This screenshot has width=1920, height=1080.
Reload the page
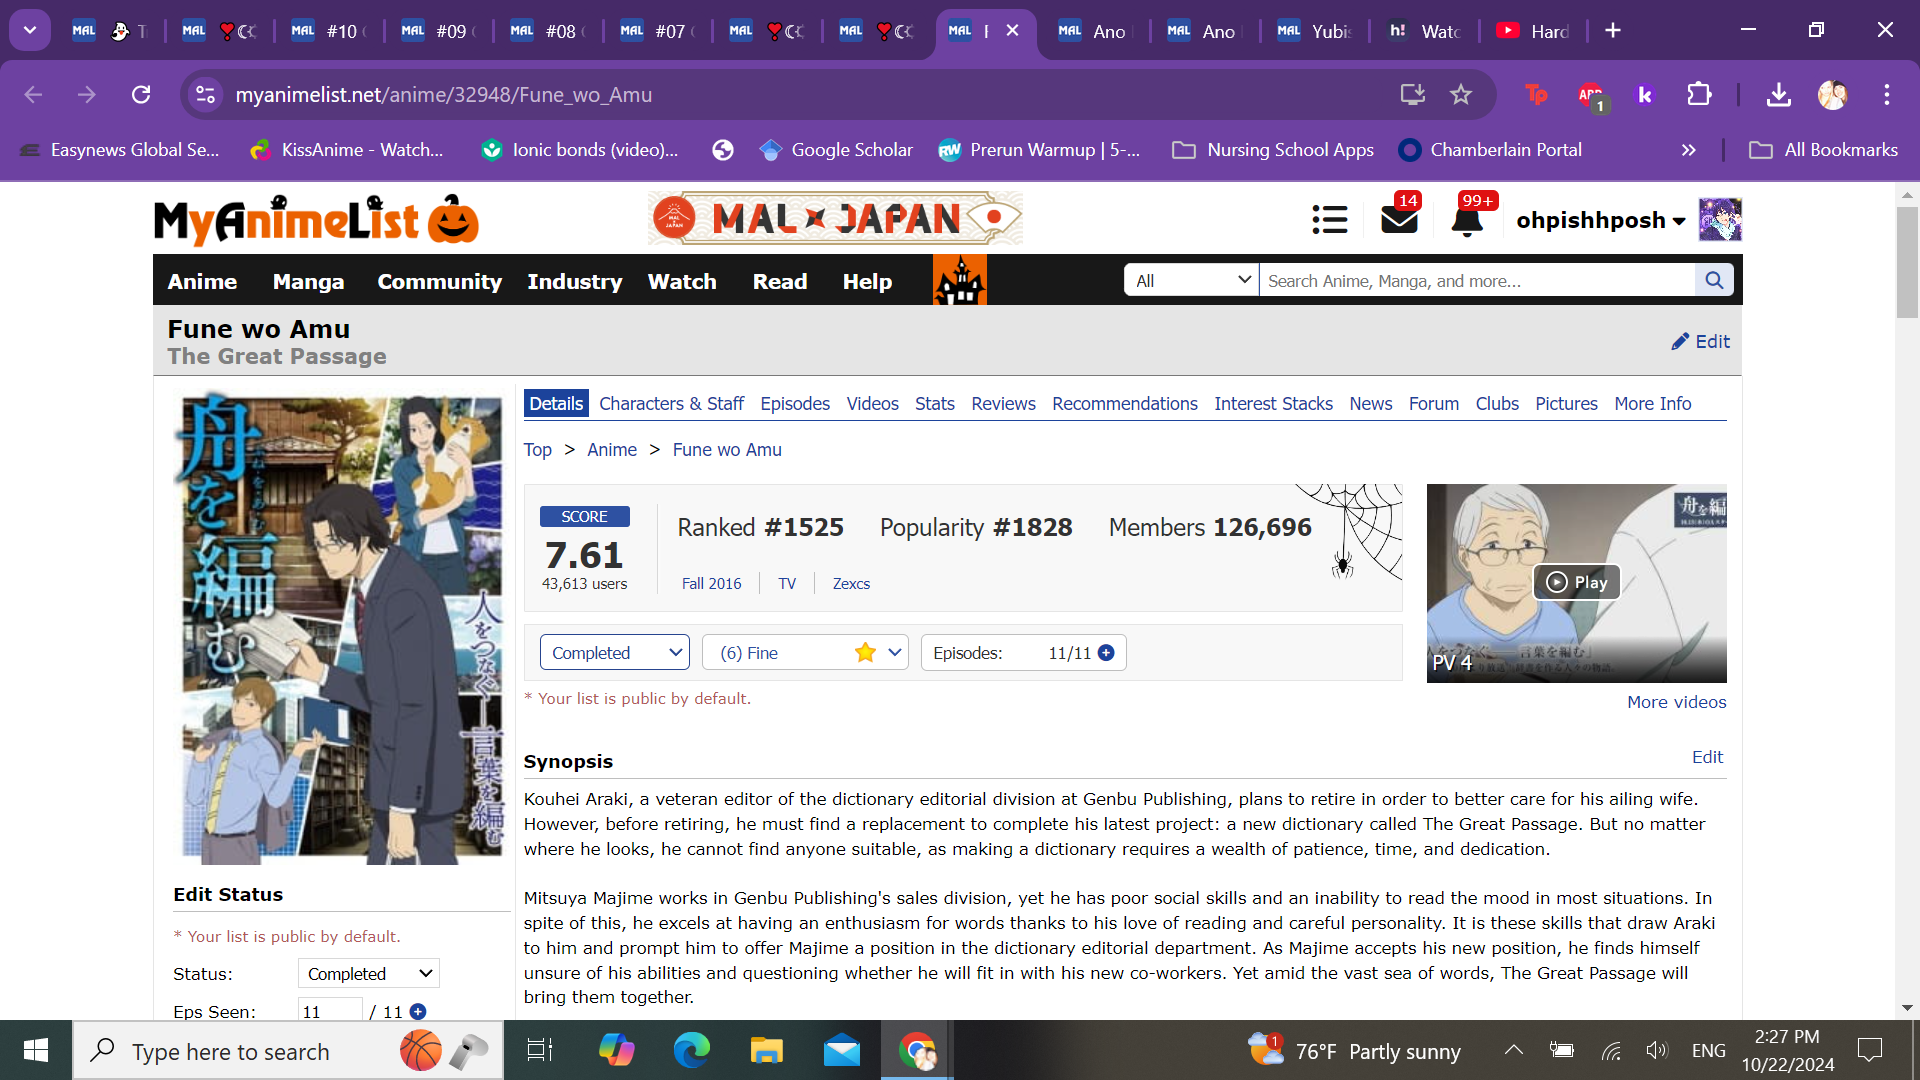(x=141, y=95)
